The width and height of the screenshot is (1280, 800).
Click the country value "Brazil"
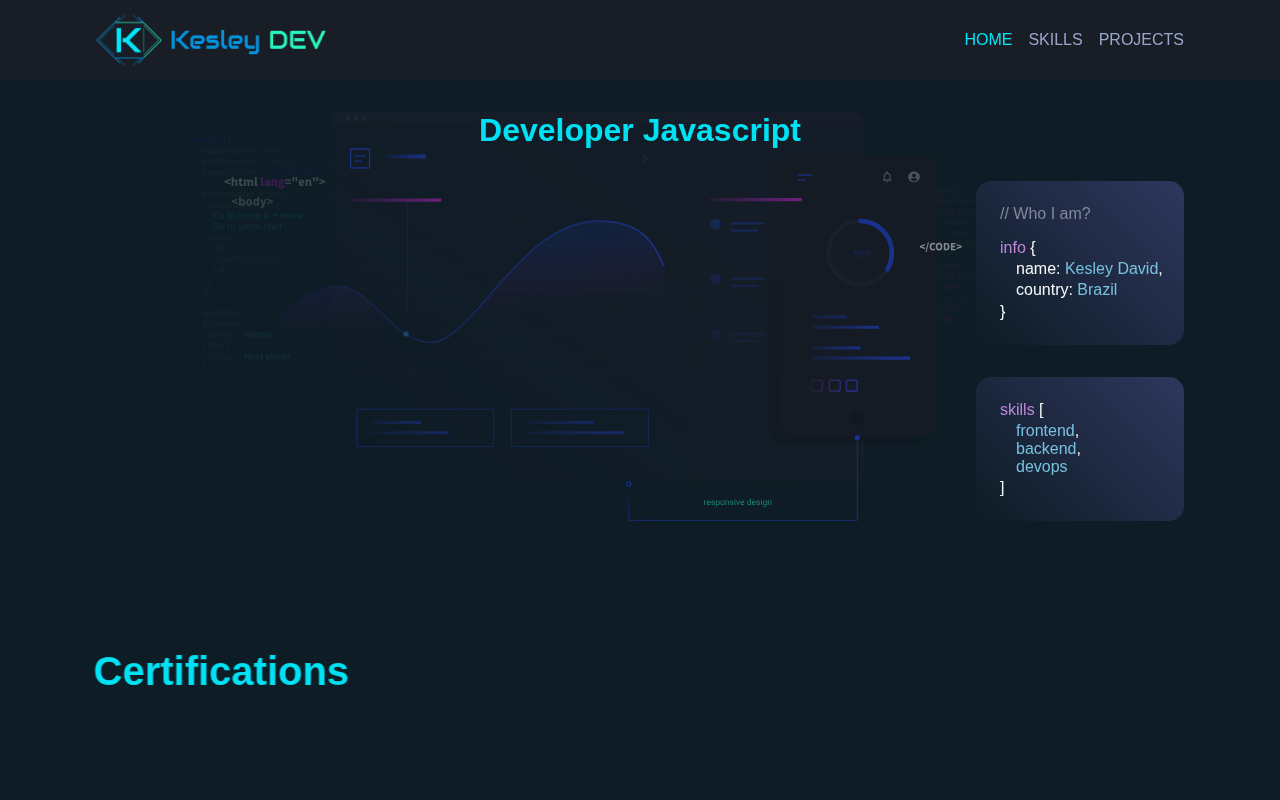click(1097, 289)
